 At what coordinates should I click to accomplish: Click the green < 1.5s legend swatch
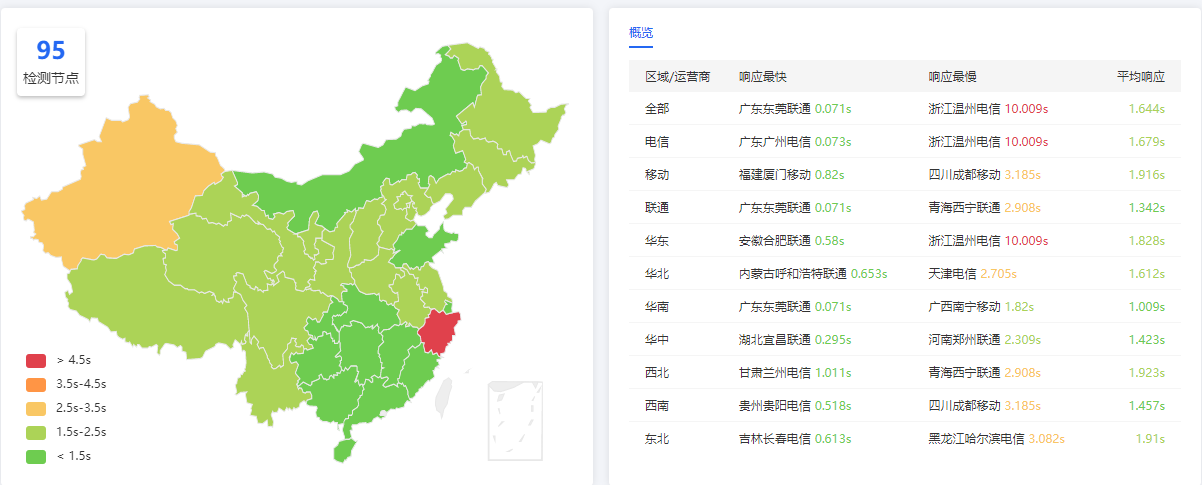click(x=36, y=456)
